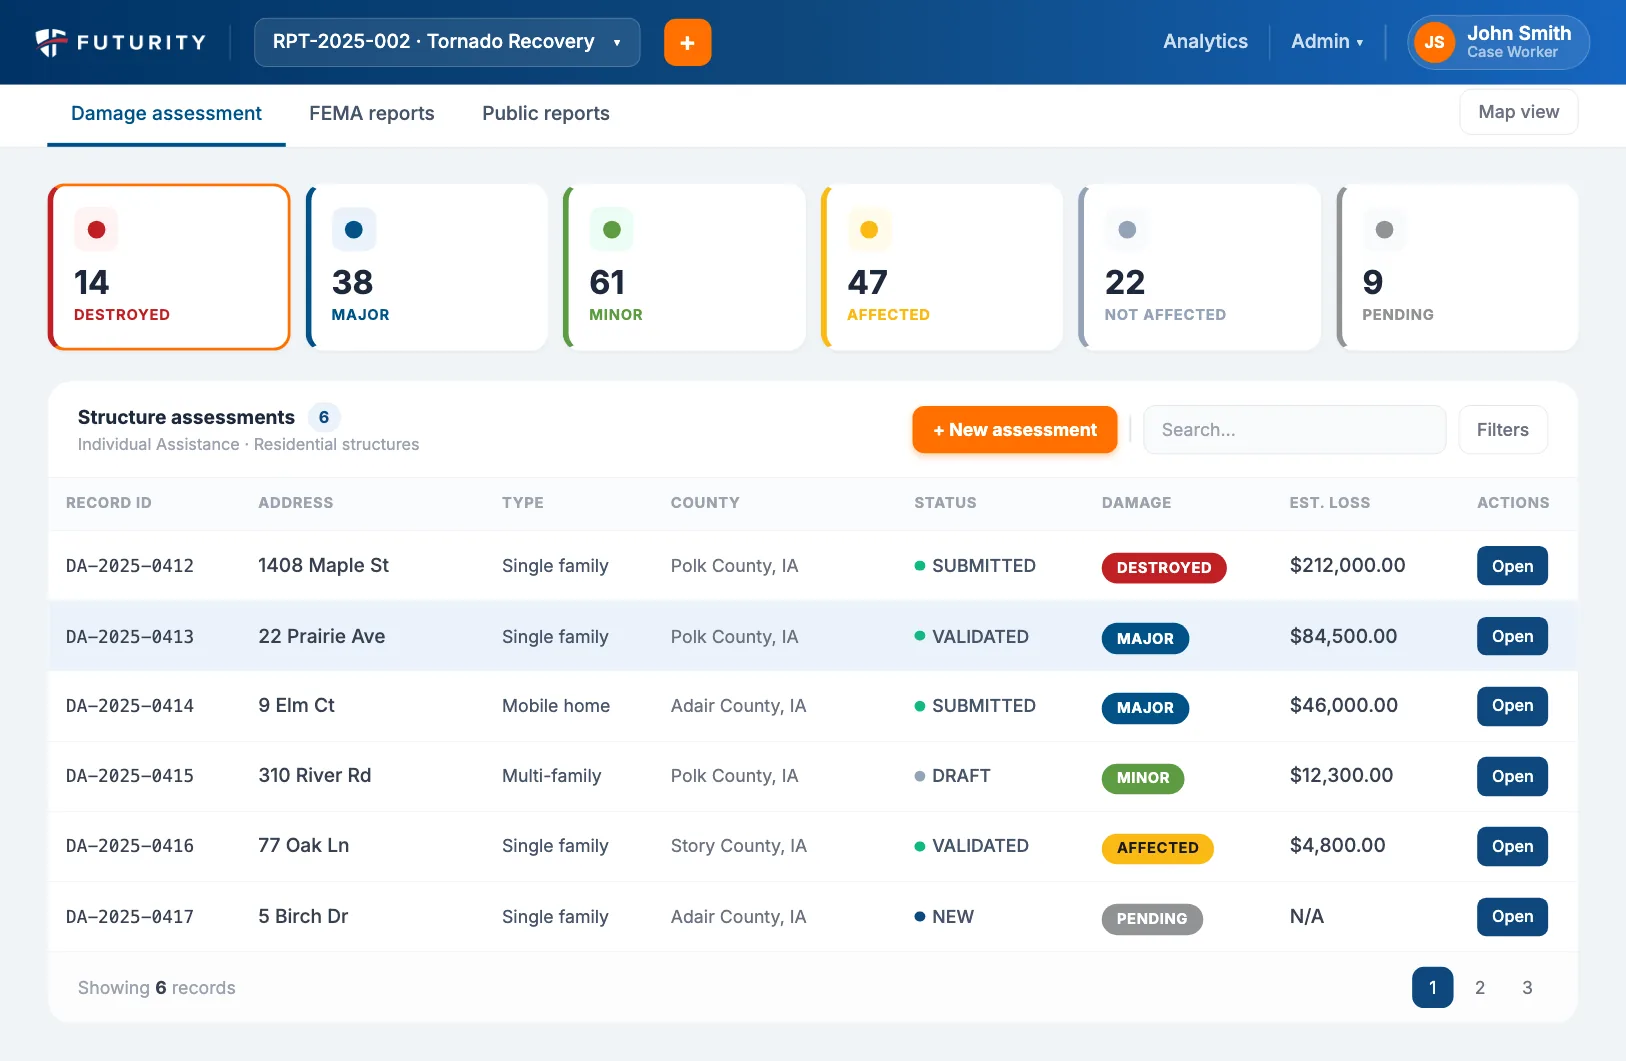Click the $212,000.00 loss value
This screenshot has height=1061, width=1626.
pos(1347,565)
